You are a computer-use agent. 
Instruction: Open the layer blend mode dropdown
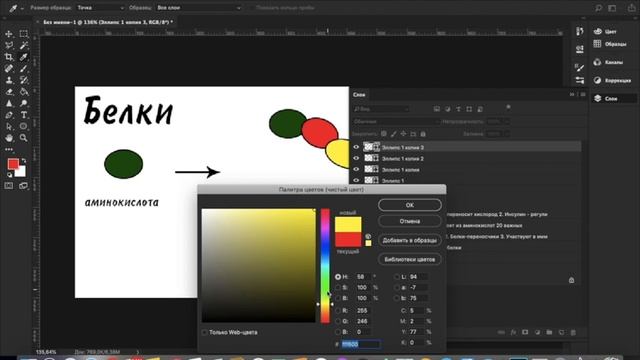(x=396, y=122)
